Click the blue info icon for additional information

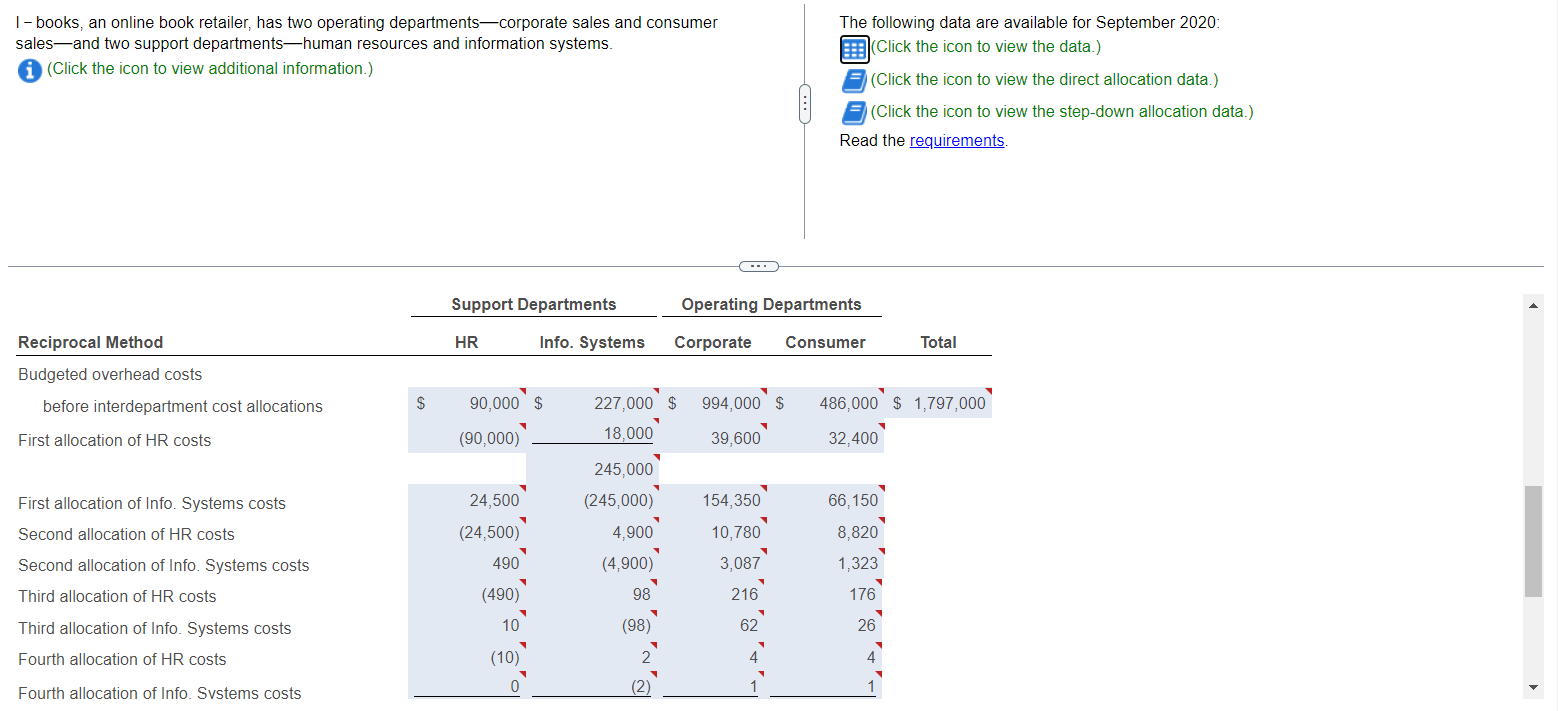pos(30,69)
